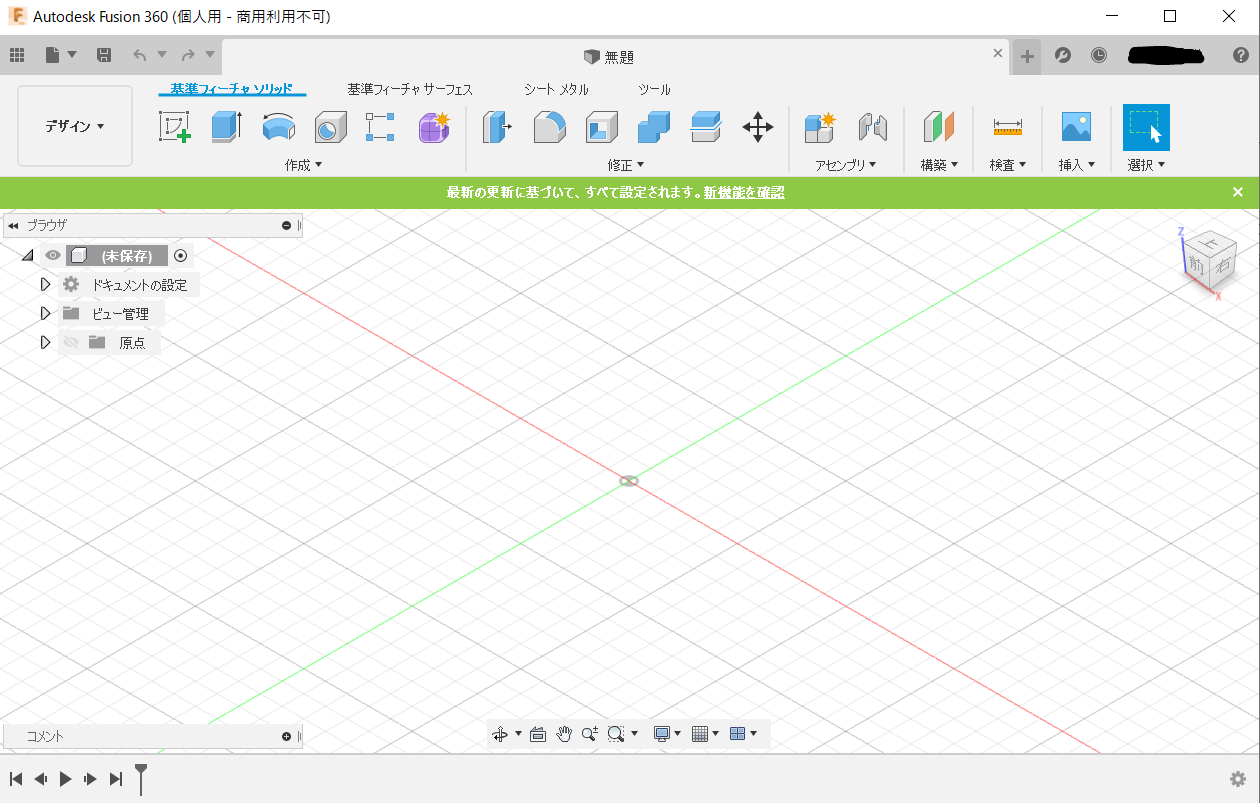Select the Orbit navigation tool

coord(500,734)
